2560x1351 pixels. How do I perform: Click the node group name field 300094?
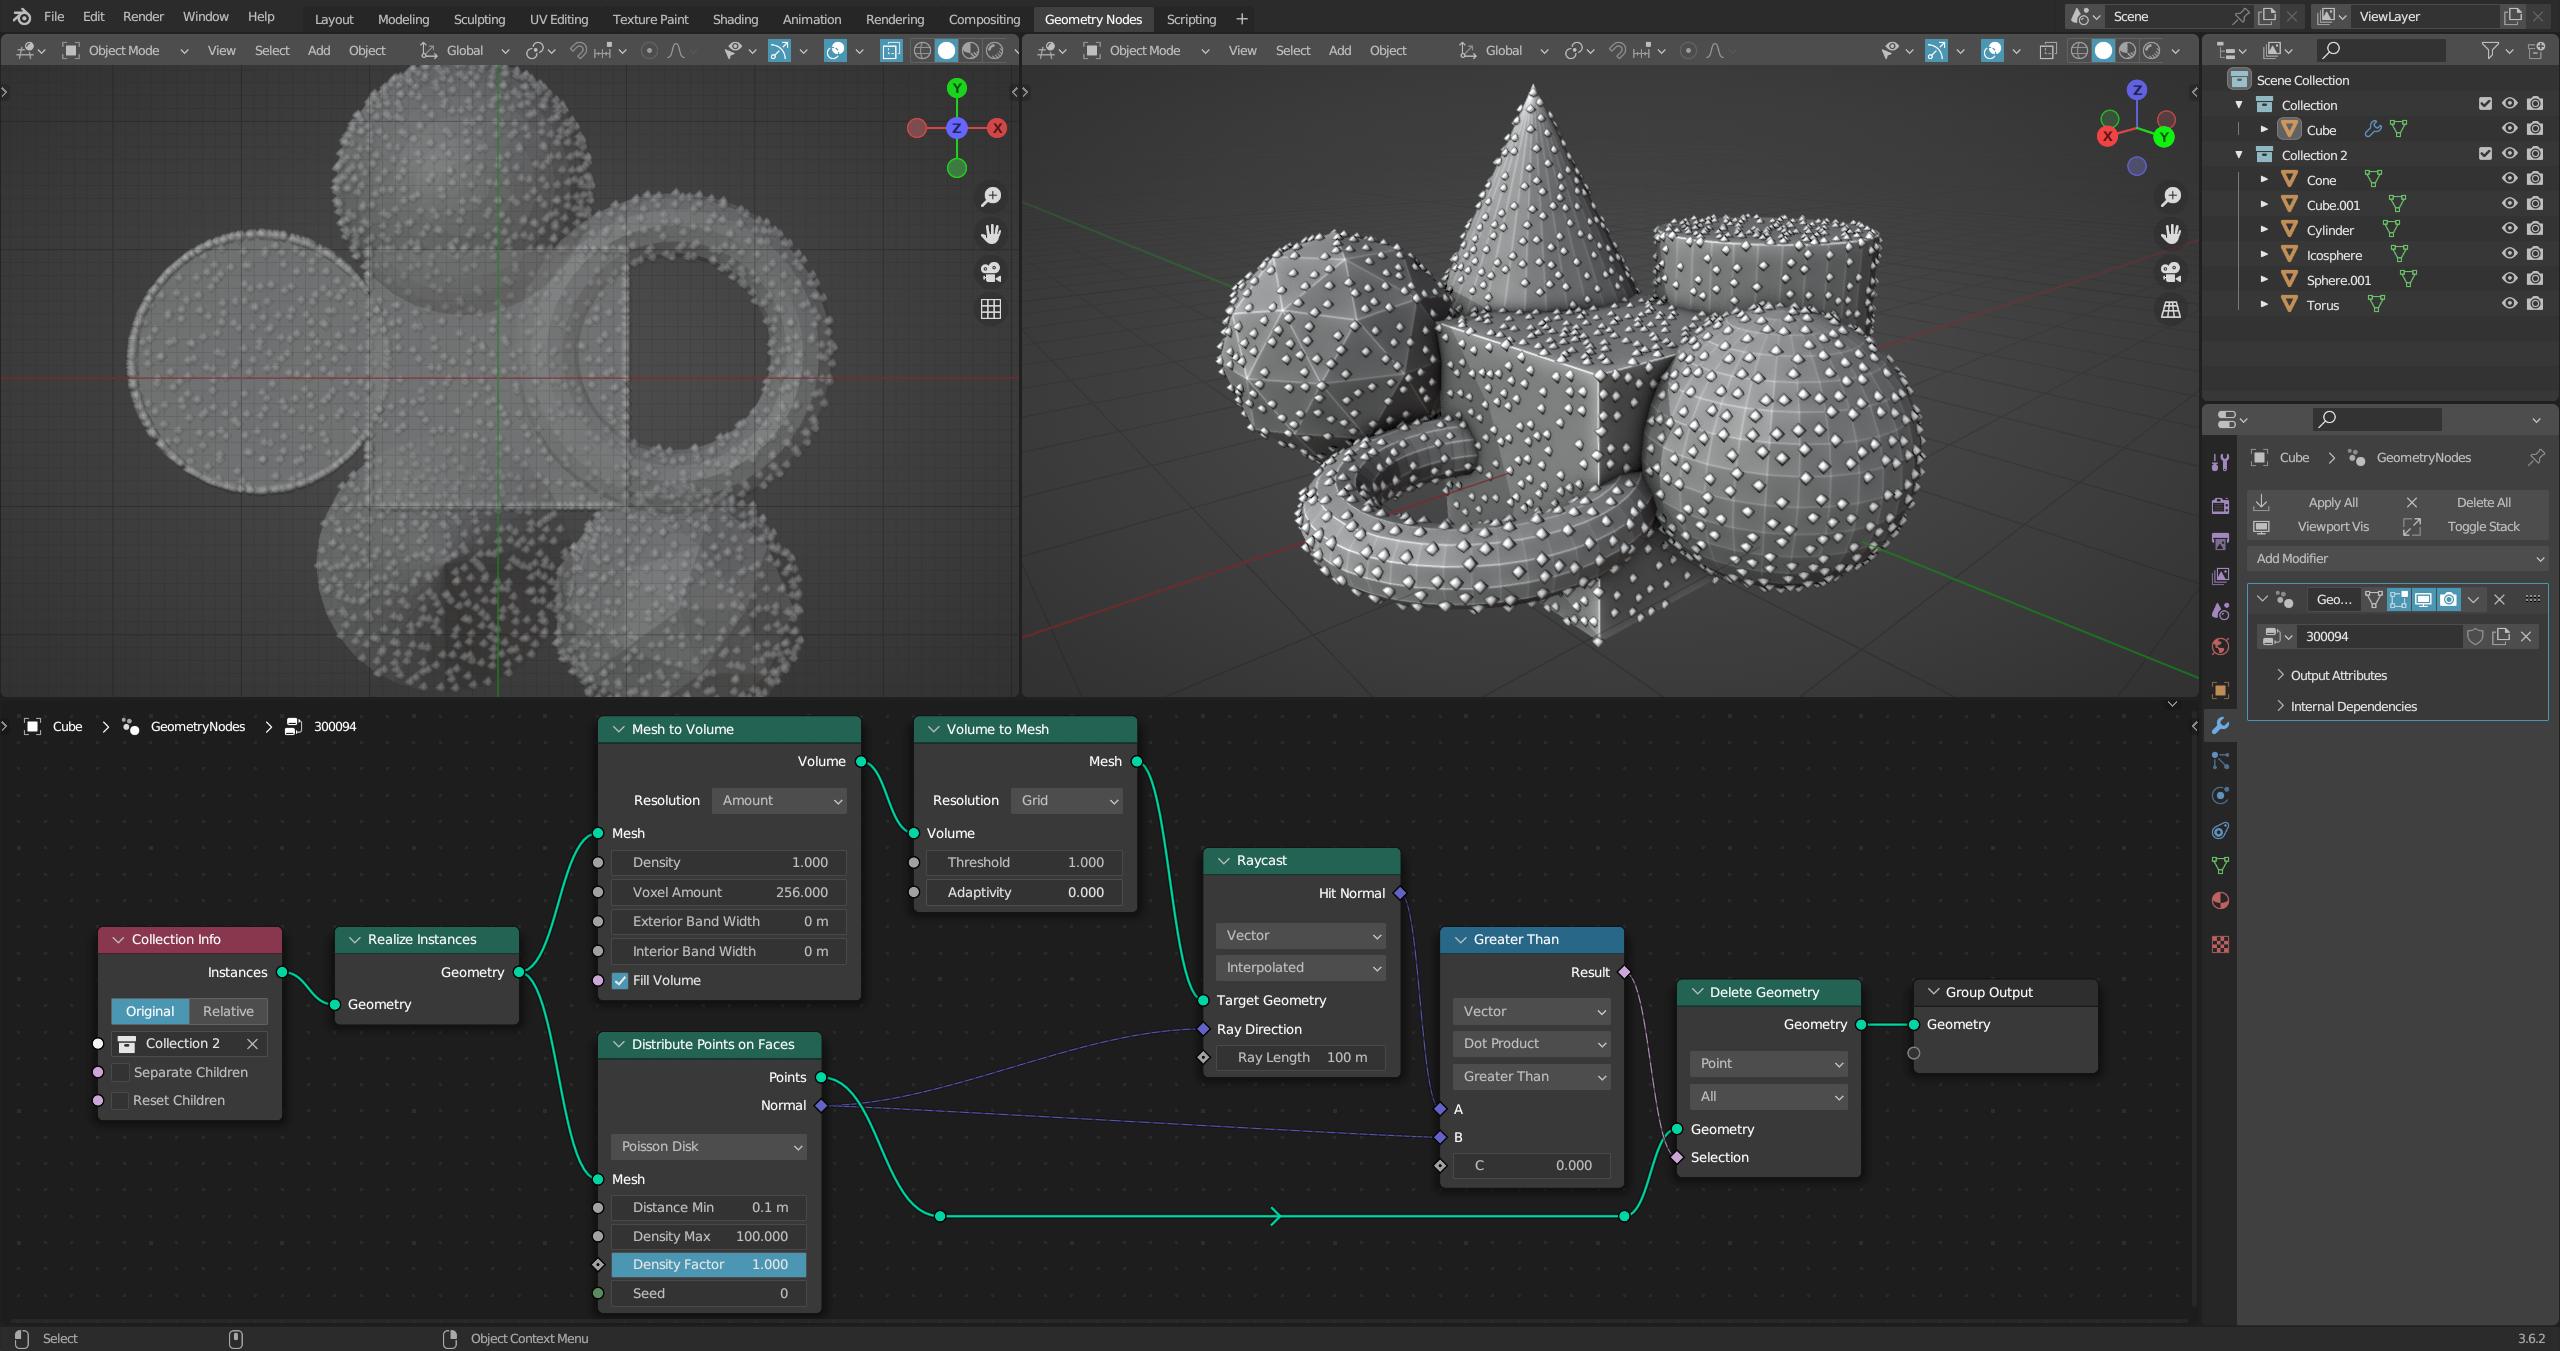[2380, 637]
